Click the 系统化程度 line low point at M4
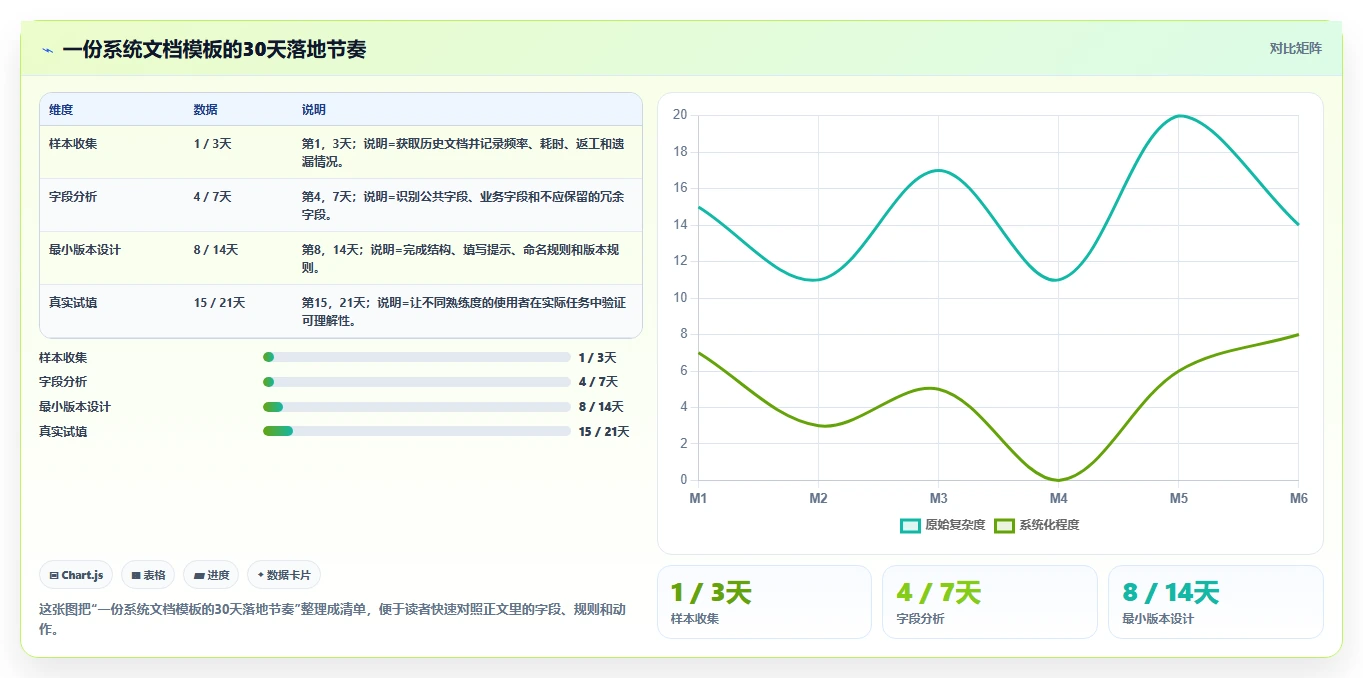Viewport: 1363px width, 678px height. point(1059,480)
